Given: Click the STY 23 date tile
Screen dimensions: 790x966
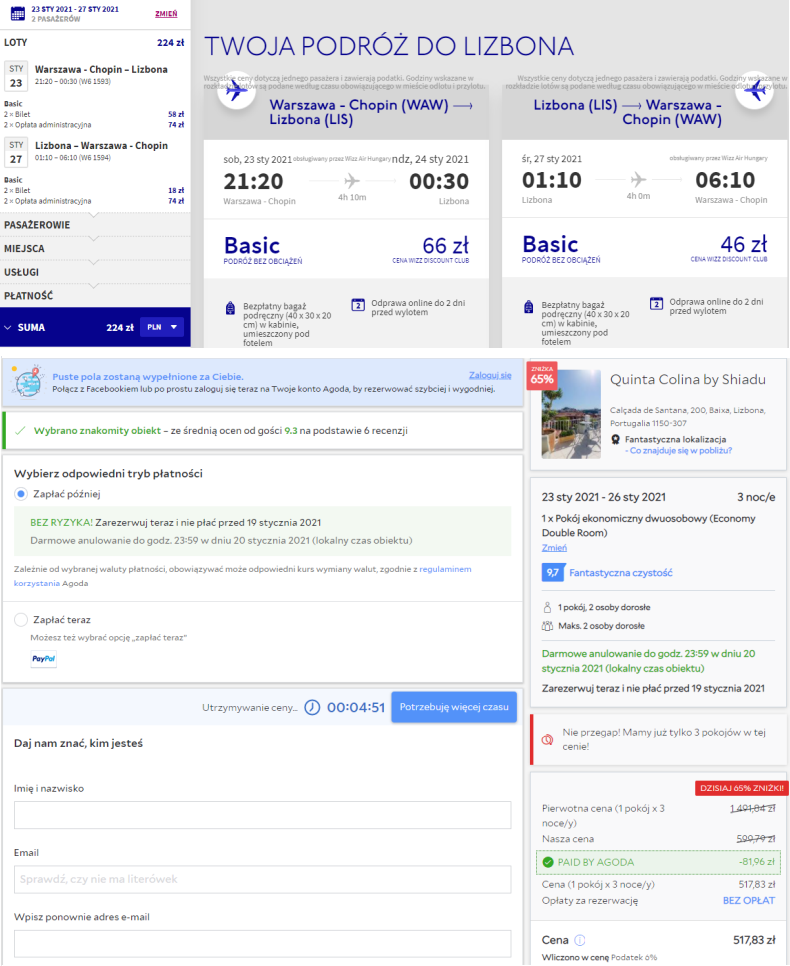Looking at the screenshot, I should [x=16, y=76].
